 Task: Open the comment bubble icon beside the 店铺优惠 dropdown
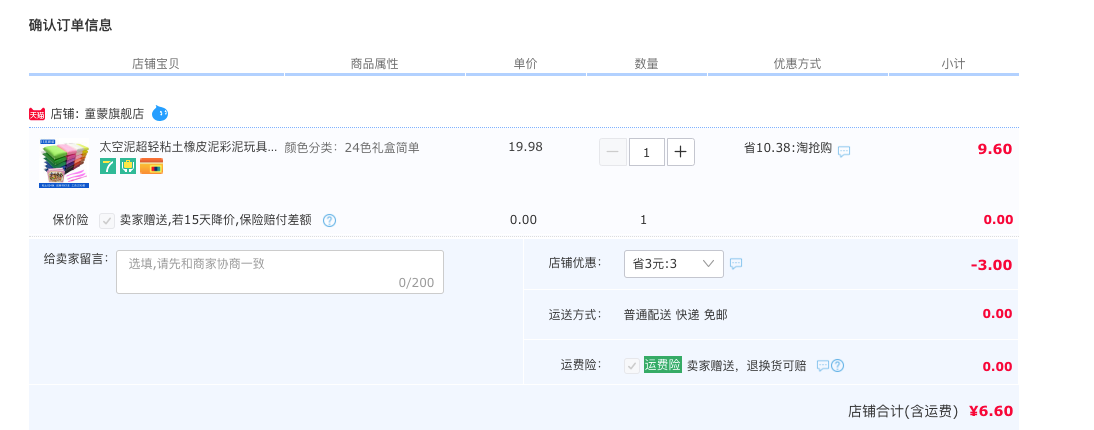point(735,264)
